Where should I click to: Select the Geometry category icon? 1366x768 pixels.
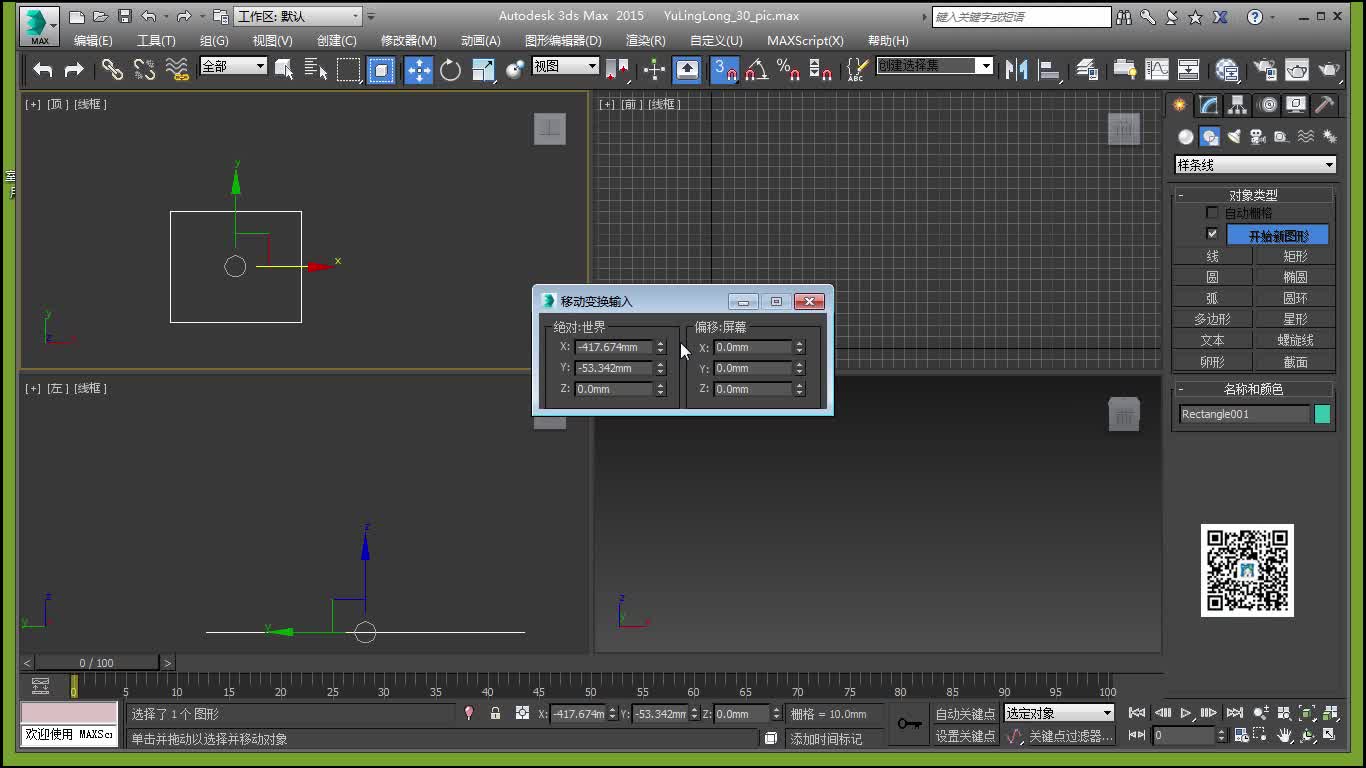coord(1186,137)
